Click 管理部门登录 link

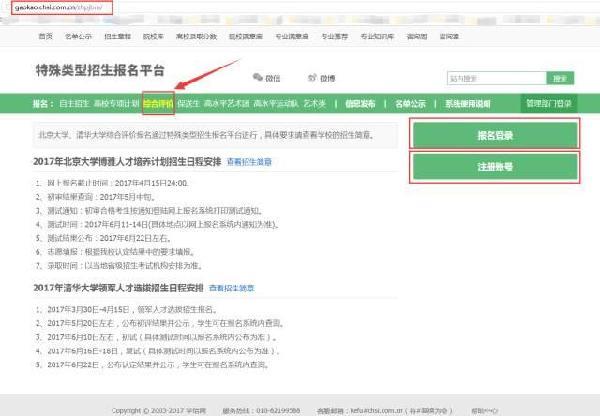(x=550, y=102)
